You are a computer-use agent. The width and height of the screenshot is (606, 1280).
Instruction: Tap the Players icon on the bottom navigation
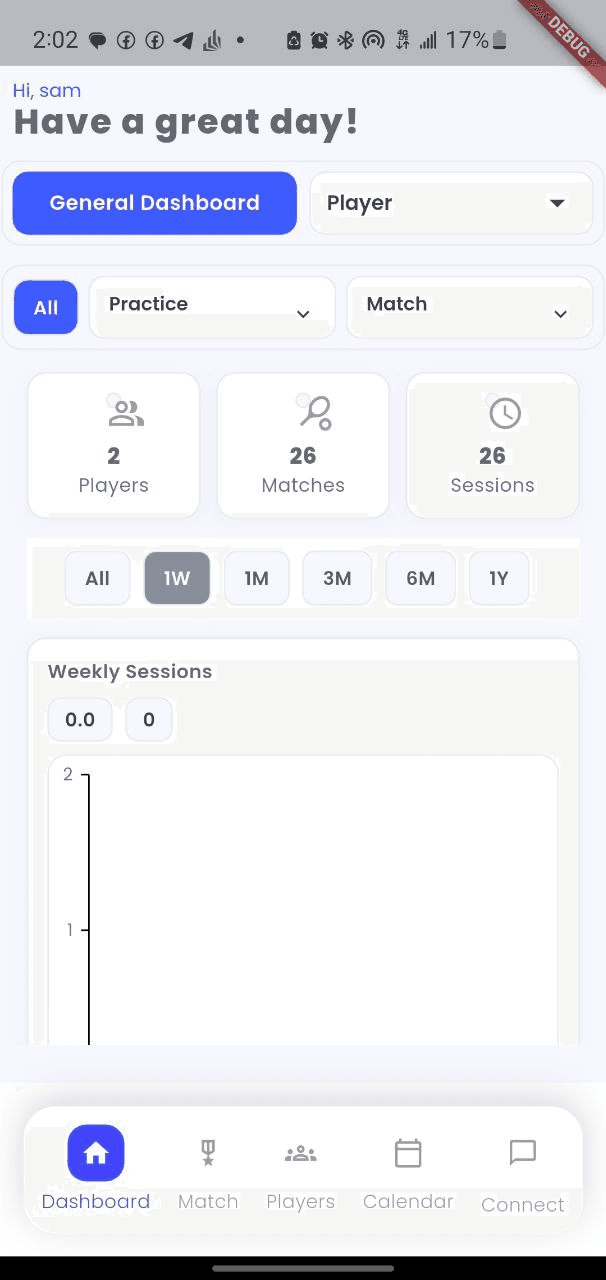(x=300, y=1152)
